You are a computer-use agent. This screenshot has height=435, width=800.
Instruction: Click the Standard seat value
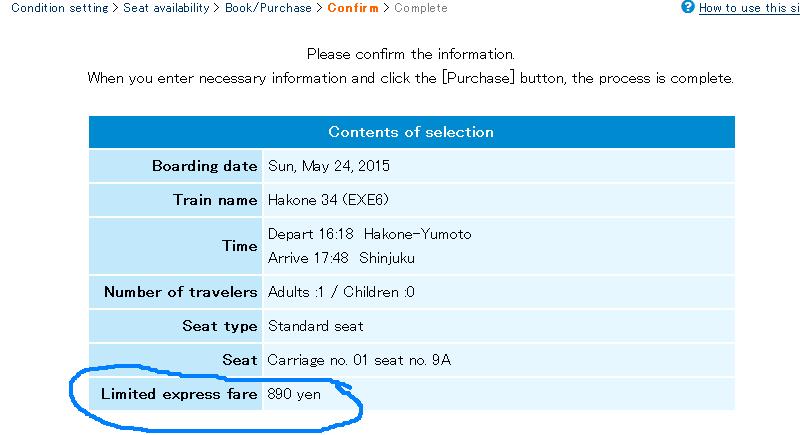(316, 326)
